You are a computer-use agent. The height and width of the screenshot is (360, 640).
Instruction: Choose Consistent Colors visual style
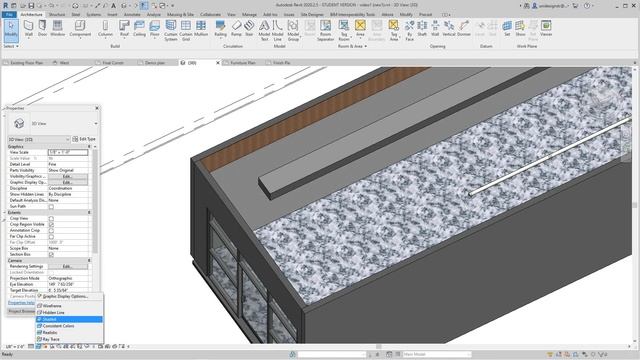click(69, 326)
